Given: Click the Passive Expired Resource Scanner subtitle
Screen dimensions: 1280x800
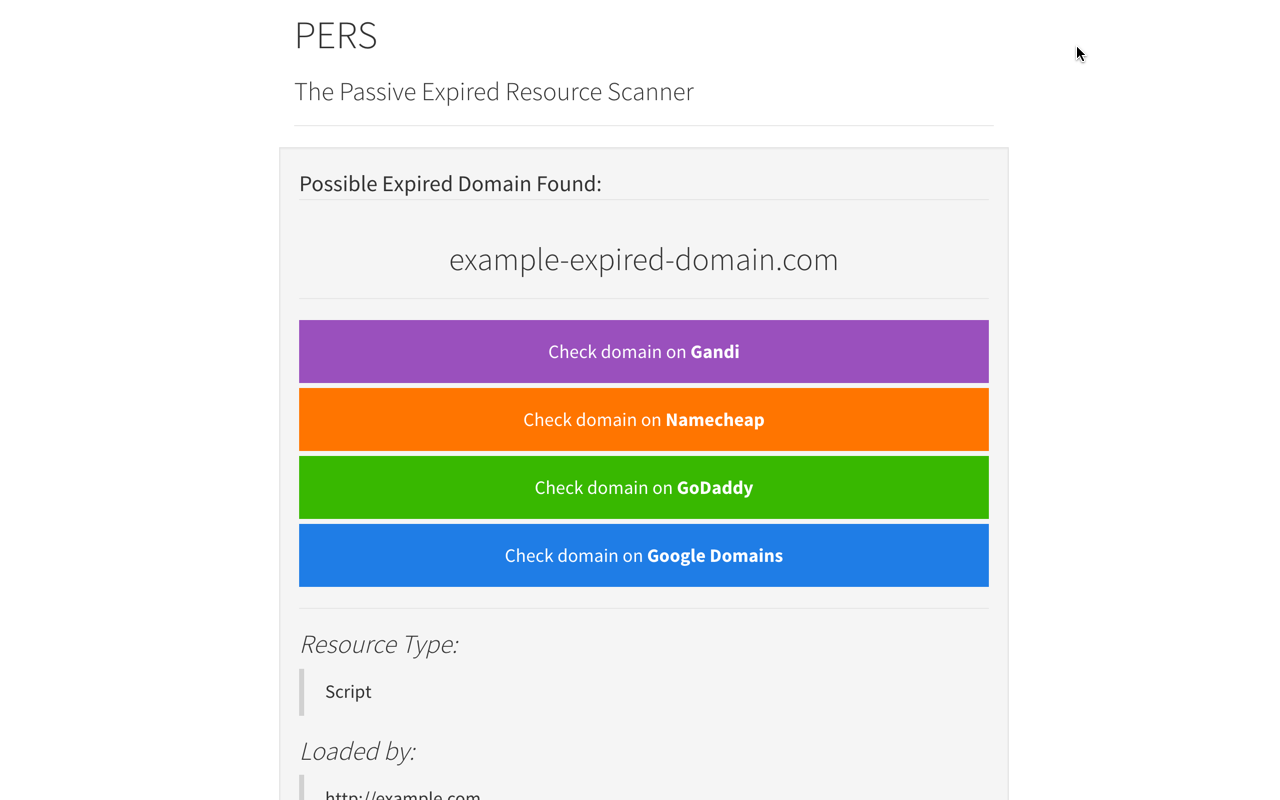Looking at the screenshot, I should [x=494, y=91].
